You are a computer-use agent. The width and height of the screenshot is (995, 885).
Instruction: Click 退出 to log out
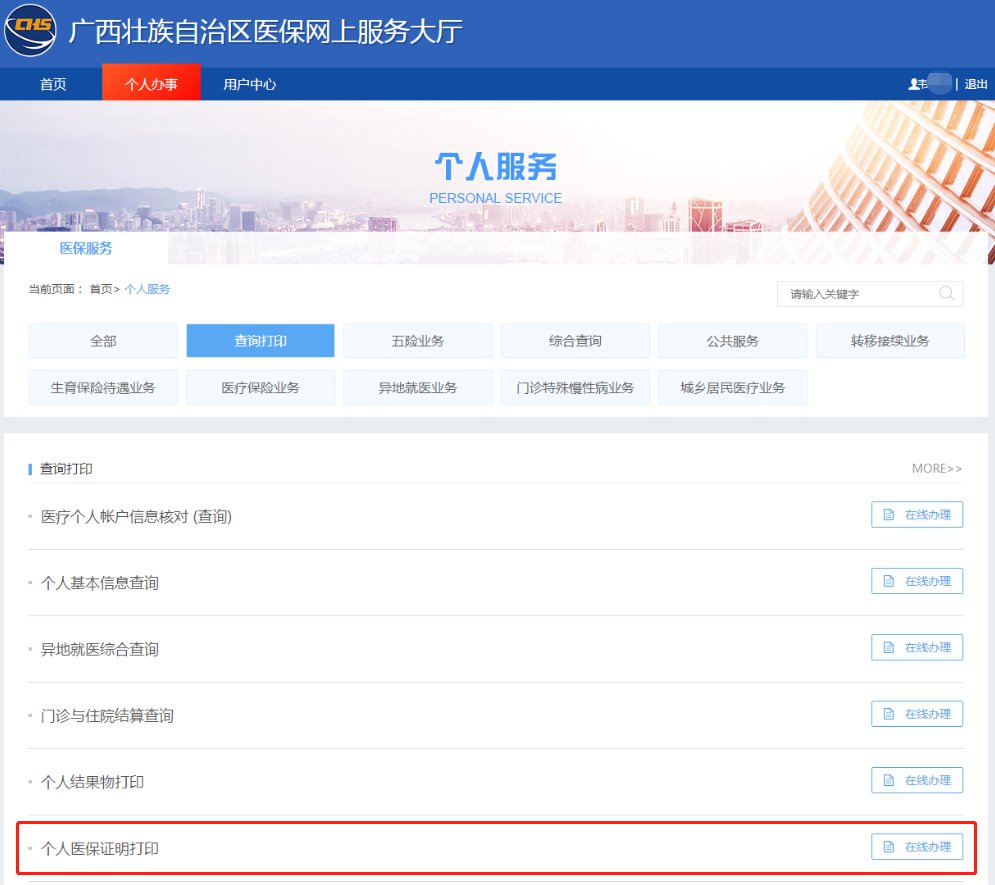tap(975, 85)
